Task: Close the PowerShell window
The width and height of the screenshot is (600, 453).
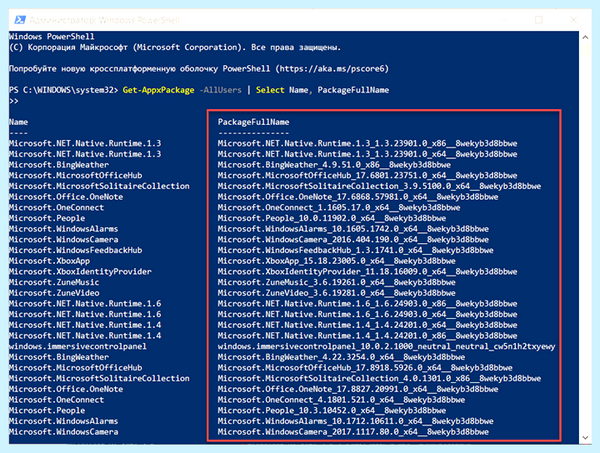Action: tap(573, 20)
